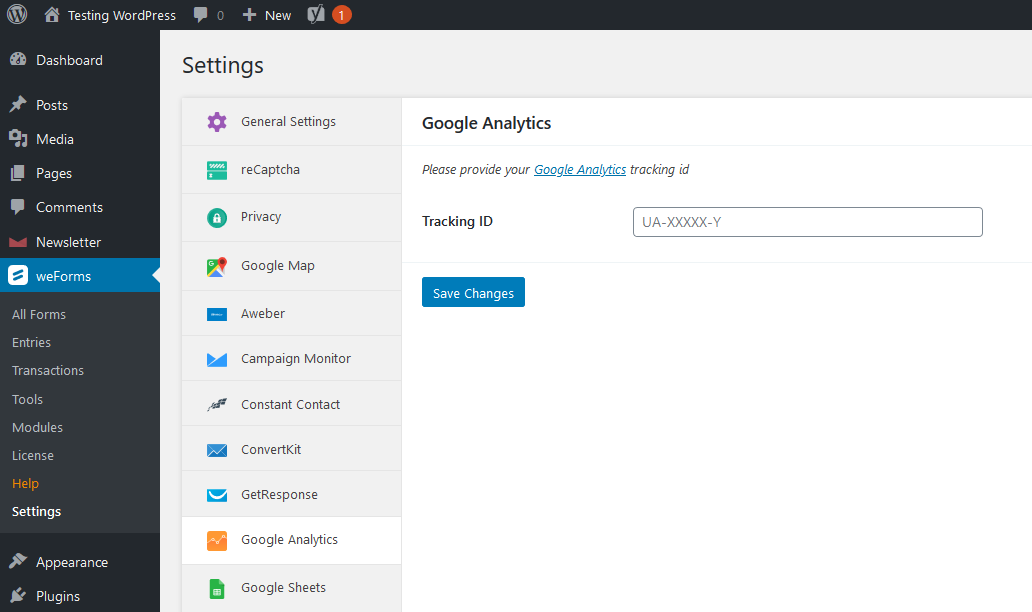Click the WordPress logo in the admin bar
This screenshot has height=612, width=1032.
coord(16,14)
